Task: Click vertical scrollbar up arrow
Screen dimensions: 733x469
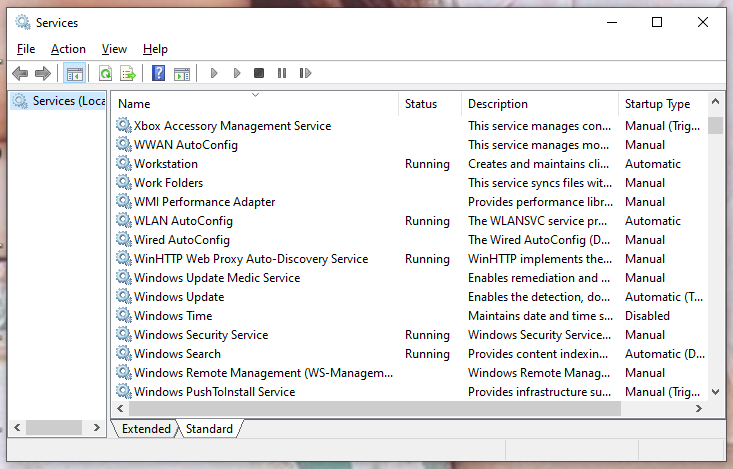Action: click(715, 101)
